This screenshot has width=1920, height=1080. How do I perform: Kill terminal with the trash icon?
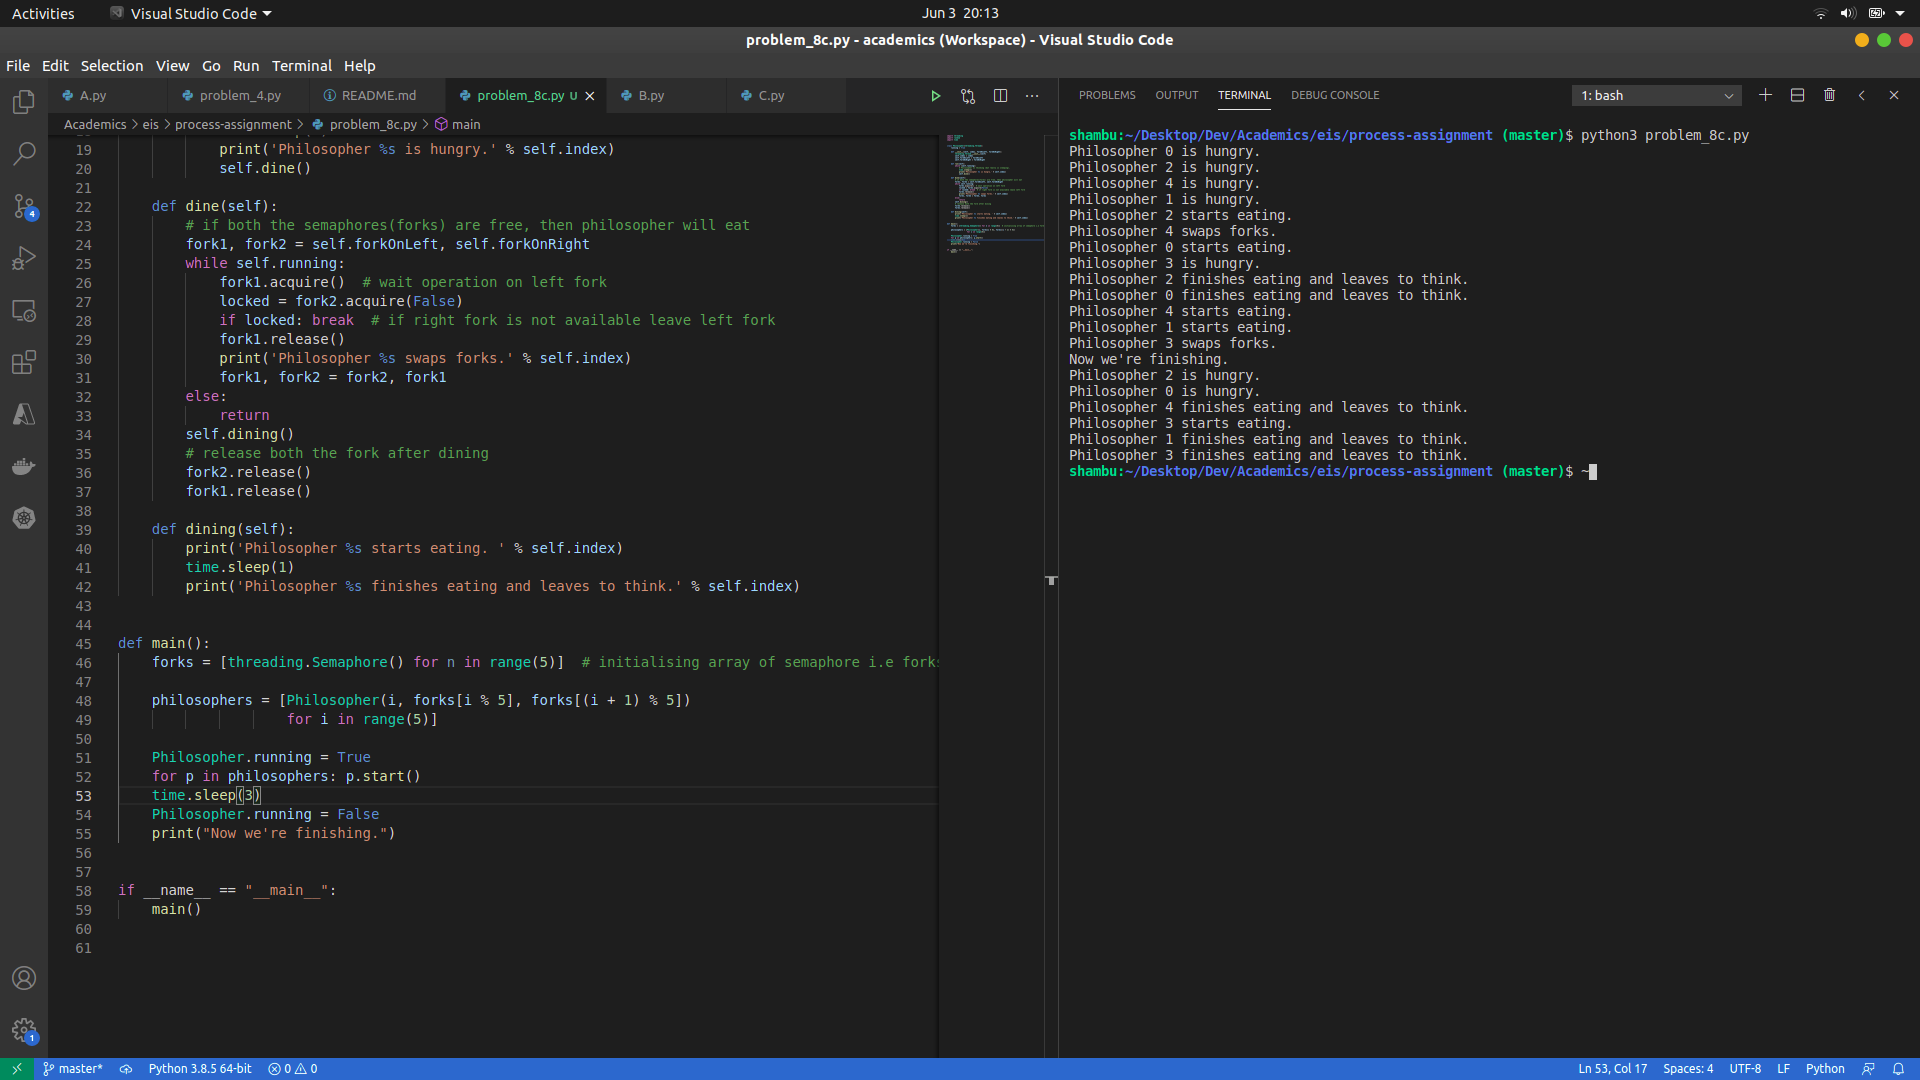tap(1829, 95)
